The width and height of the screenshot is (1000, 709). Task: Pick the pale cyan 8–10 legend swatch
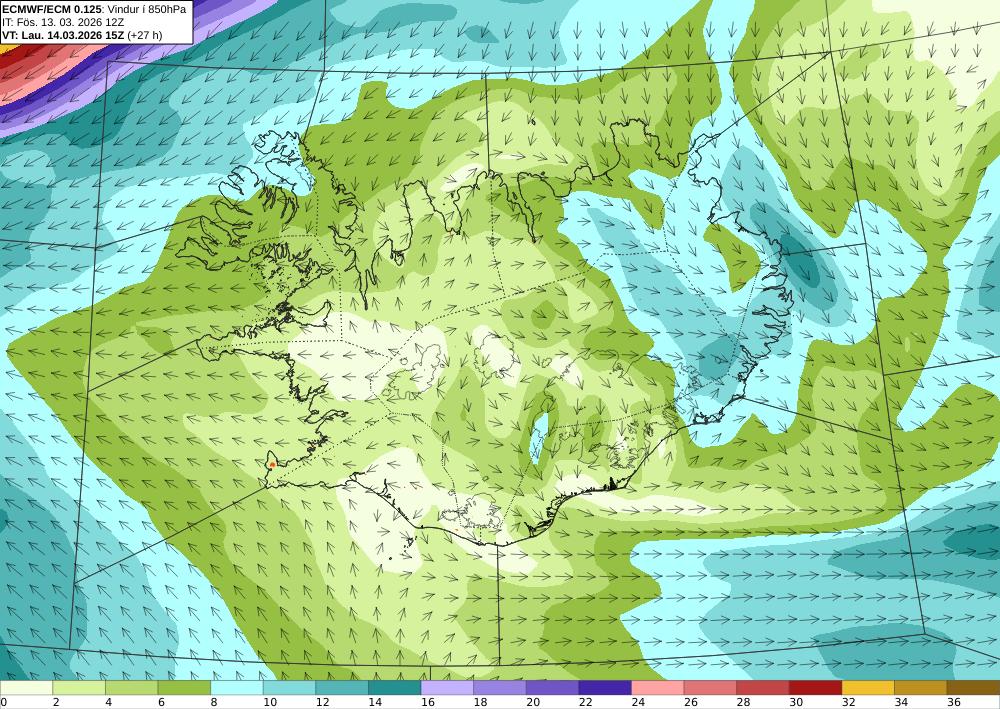coord(237,688)
